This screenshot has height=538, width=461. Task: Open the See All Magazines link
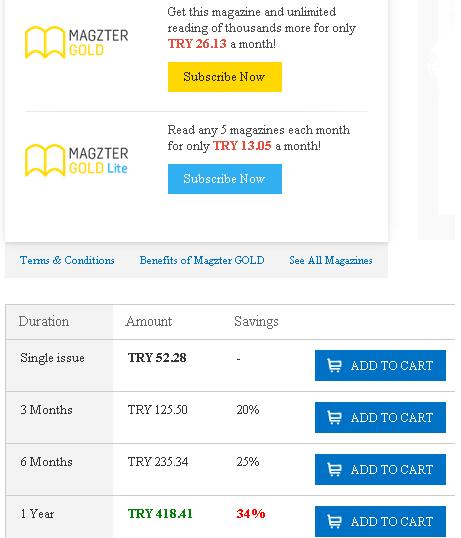coord(331,260)
